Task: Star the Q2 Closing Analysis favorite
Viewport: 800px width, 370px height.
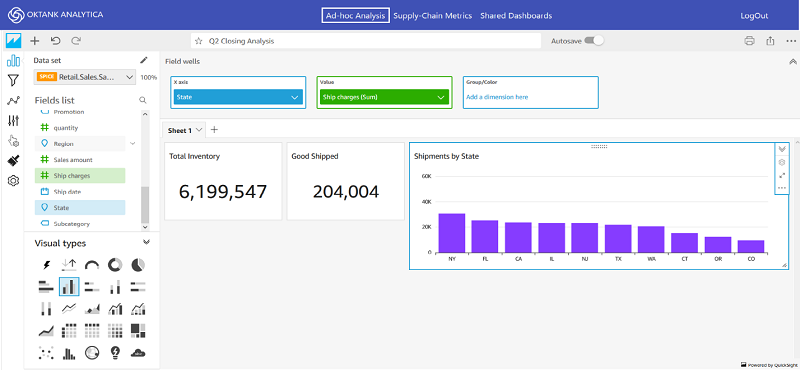Action: pos(199,41)
